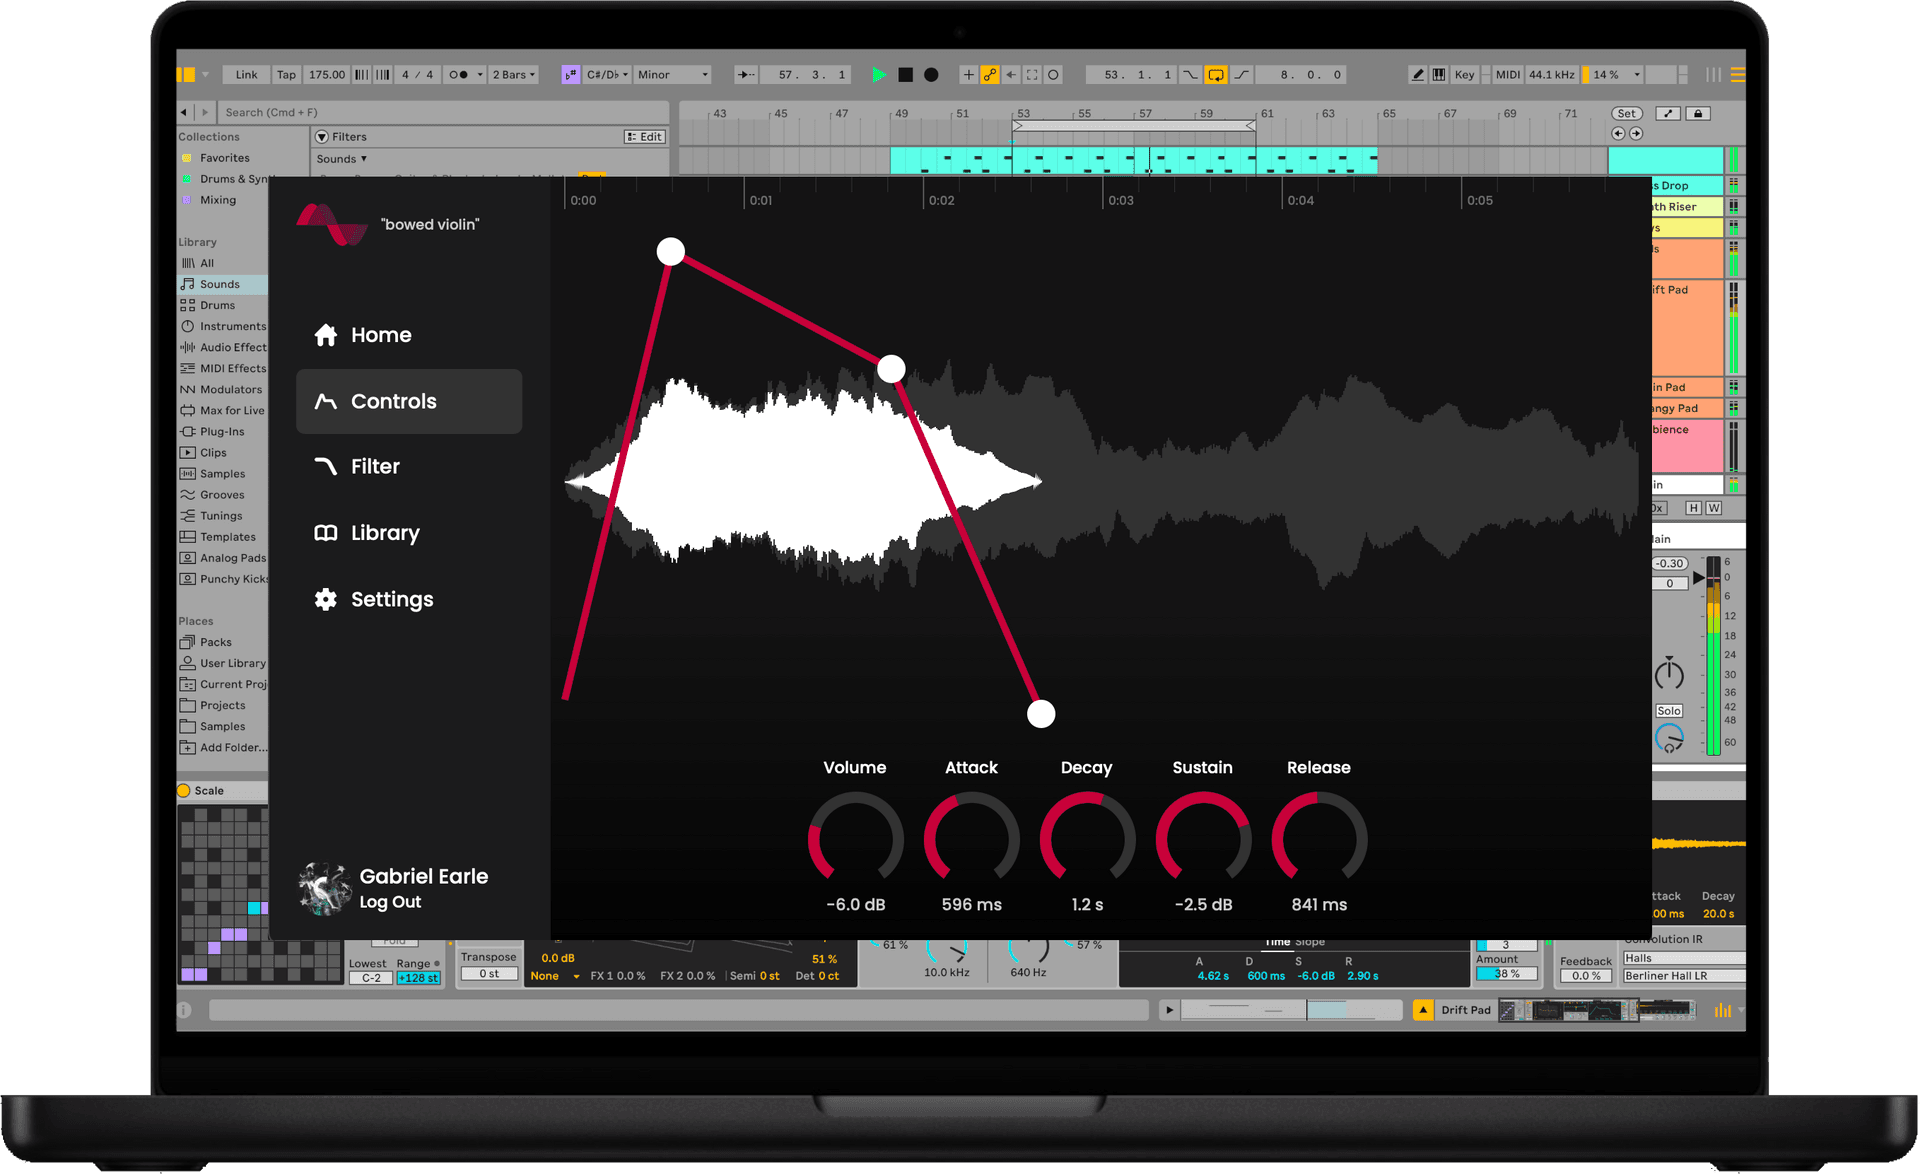Open the metronome settings dropdown arrow
Image resolution: width=1920 pixels, height=1174 pixels.
pos(480,75)
